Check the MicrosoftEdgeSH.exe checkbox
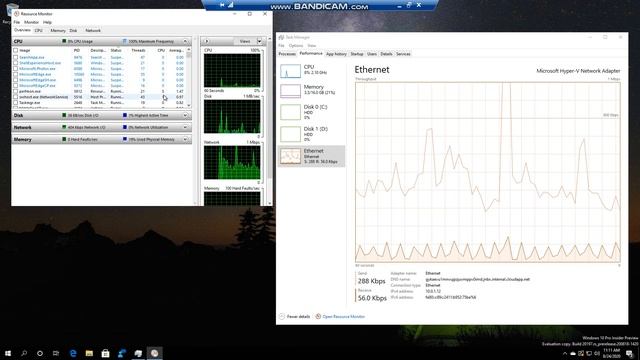This screenshot has width=640, height=360. [x=16, y=80]
